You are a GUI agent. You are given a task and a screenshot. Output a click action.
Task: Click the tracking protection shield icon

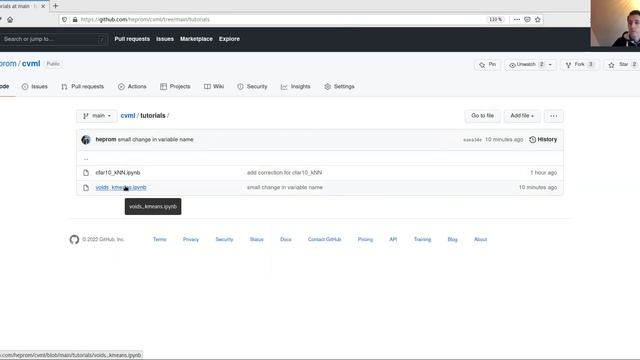64,20
